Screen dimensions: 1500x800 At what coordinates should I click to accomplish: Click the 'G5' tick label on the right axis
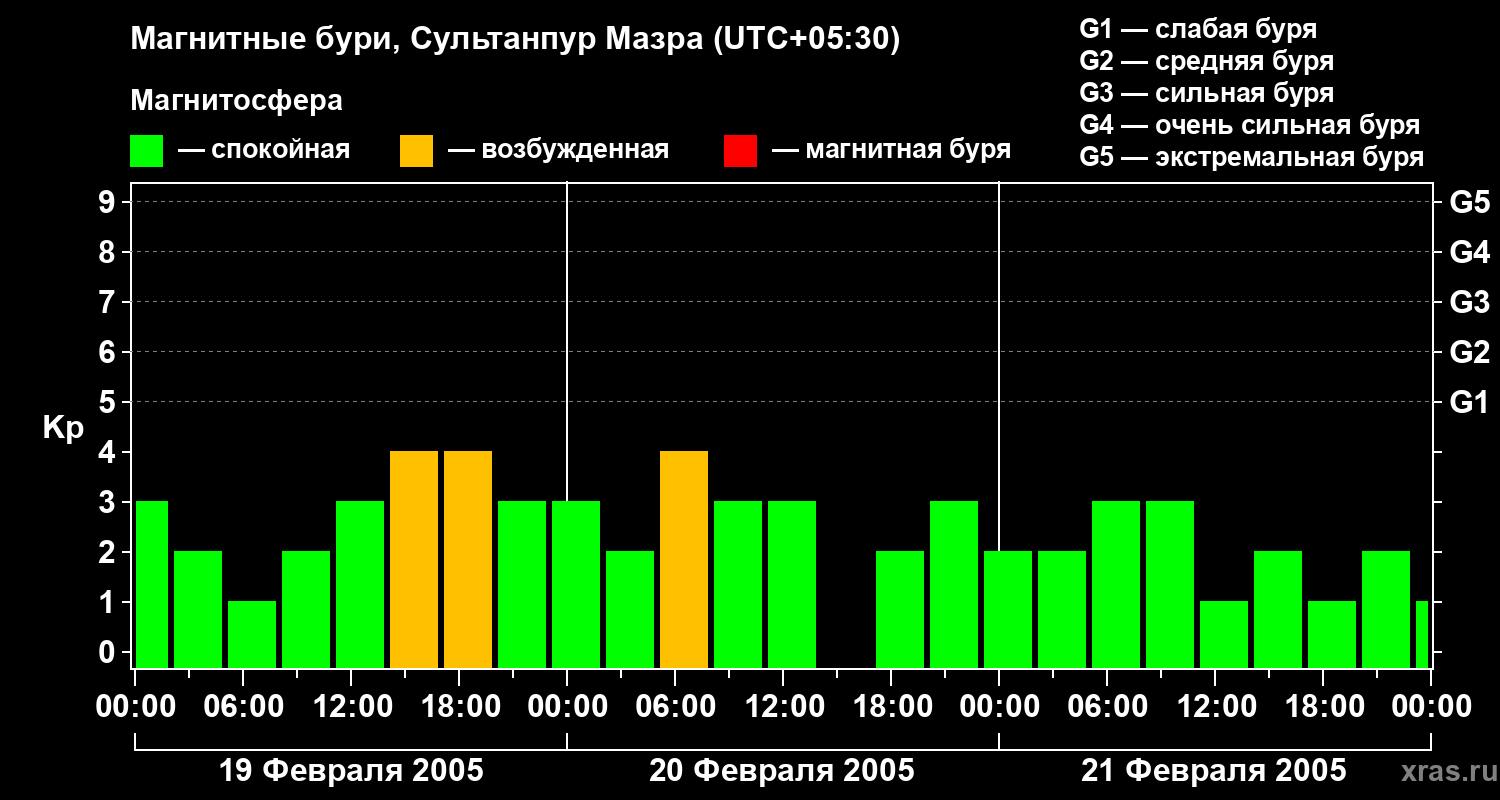pyautogui.click(x=1470, y=202)
